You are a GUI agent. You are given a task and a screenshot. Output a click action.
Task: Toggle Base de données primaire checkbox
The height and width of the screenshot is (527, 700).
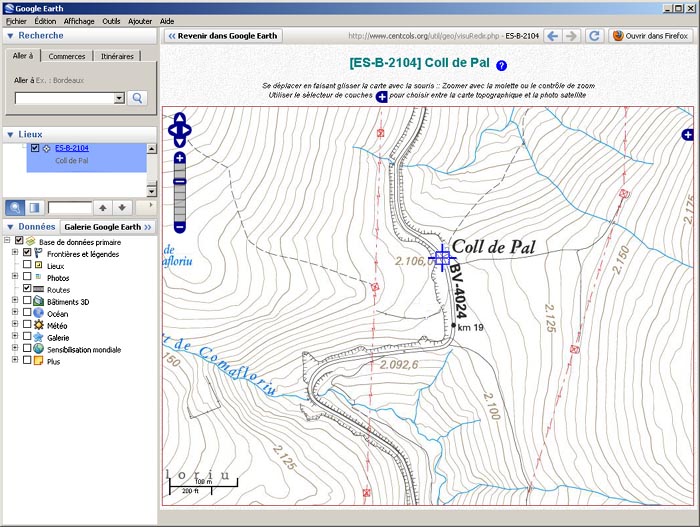(x=19, y=241)
